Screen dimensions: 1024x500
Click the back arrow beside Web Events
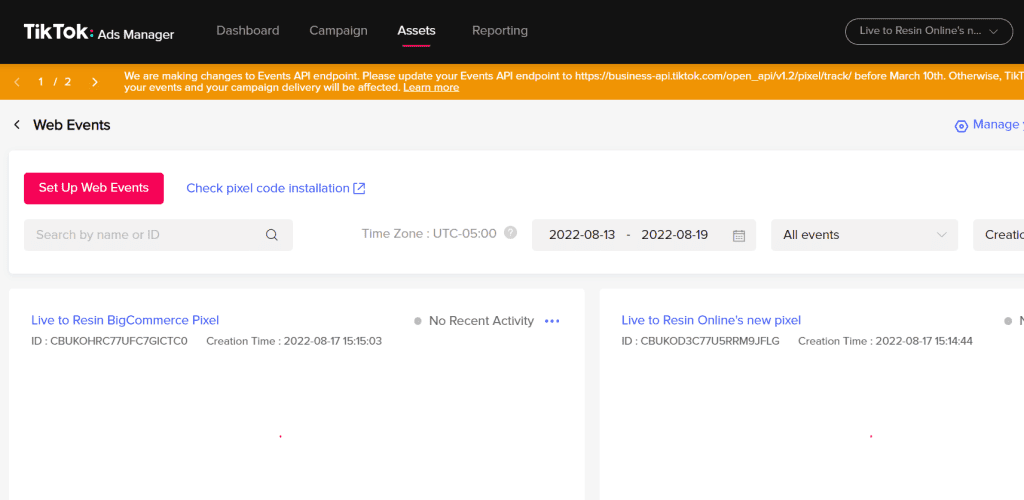tap(17, 125)
